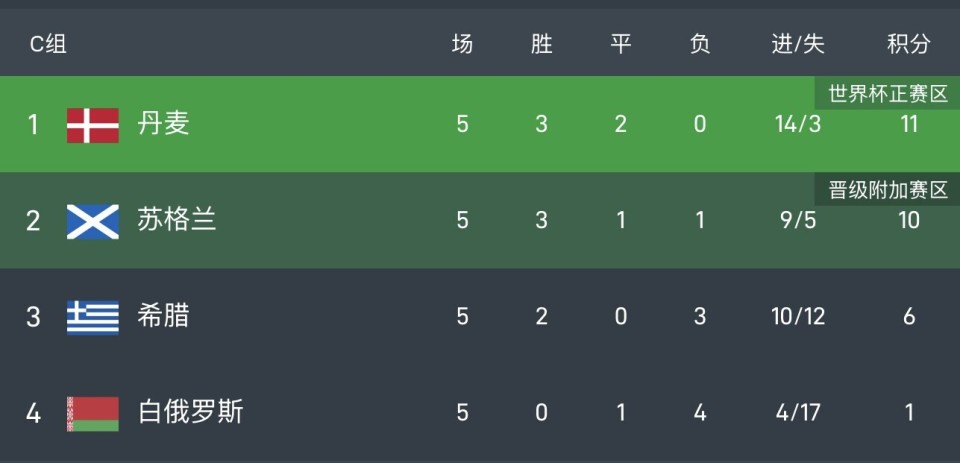Screen dimensions: 960x463
Task: Click Belarus rank number 4
Action: click(33, 413)
